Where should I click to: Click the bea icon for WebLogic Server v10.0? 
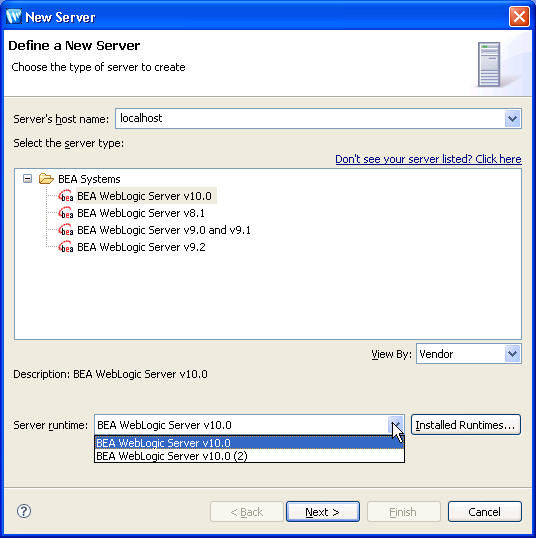coord(66,196)
